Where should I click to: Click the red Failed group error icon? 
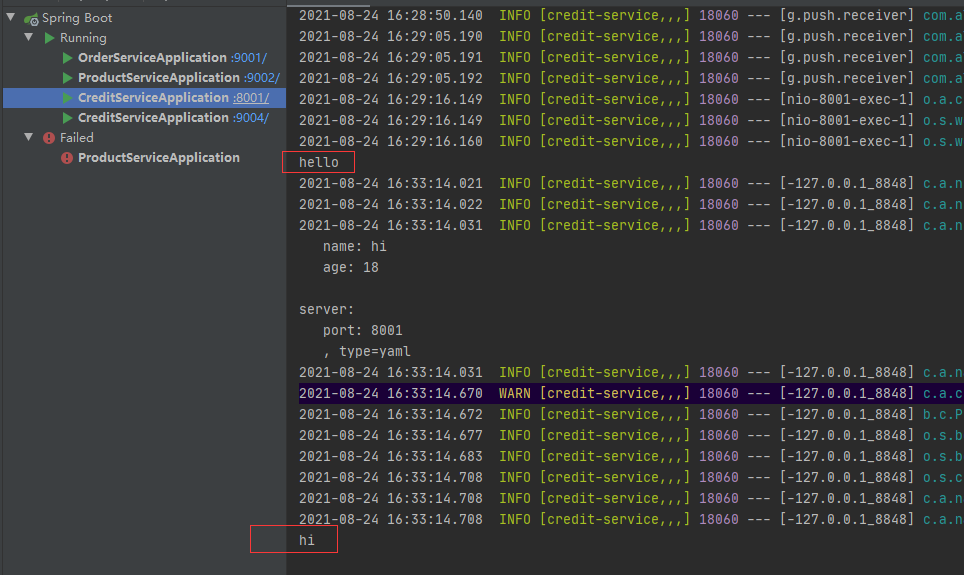[49, 138]
